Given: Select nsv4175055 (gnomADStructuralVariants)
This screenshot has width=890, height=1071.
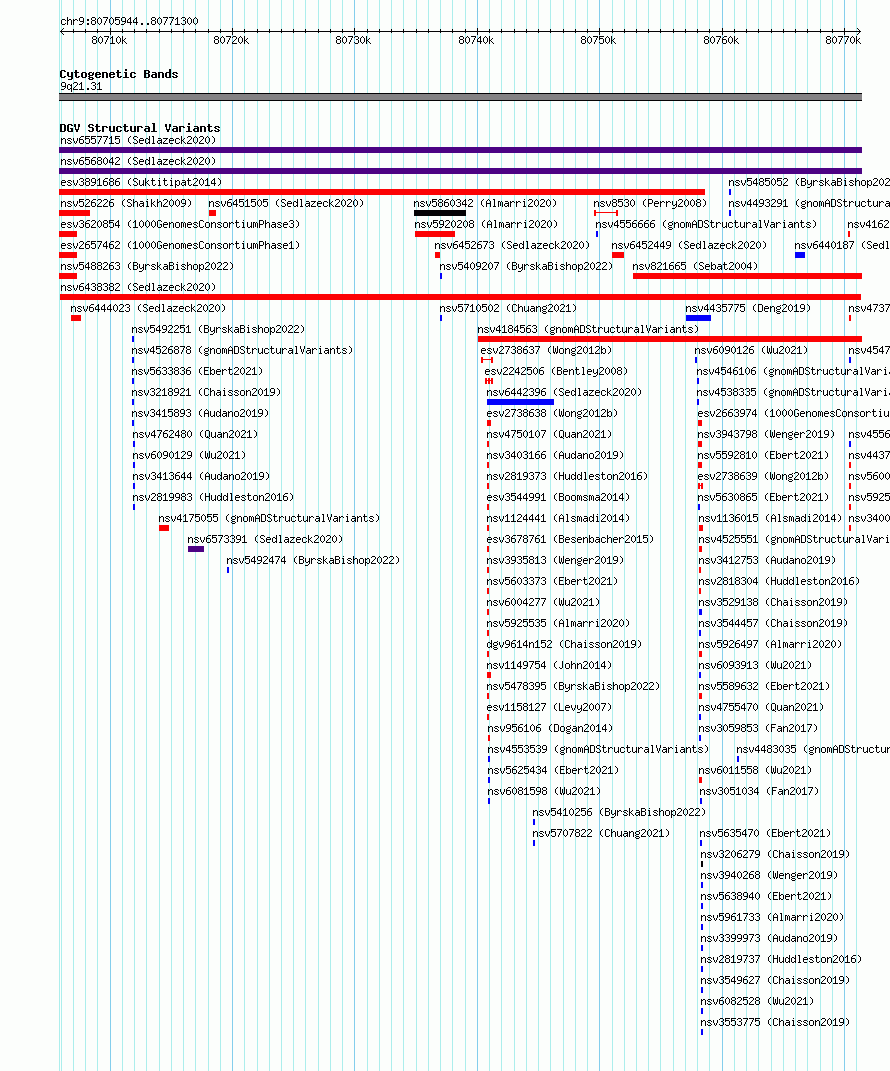Looking at the screenshot, I should tap(269, 518).
